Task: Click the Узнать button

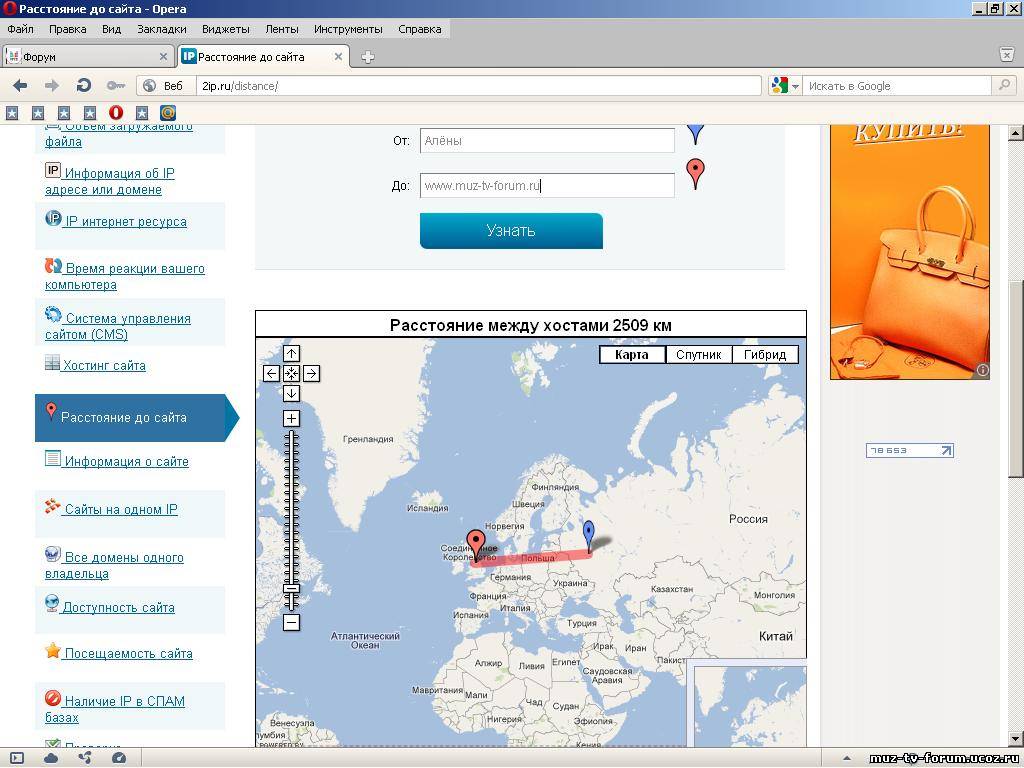Action: pyautogui.click(x=511, y=231)
